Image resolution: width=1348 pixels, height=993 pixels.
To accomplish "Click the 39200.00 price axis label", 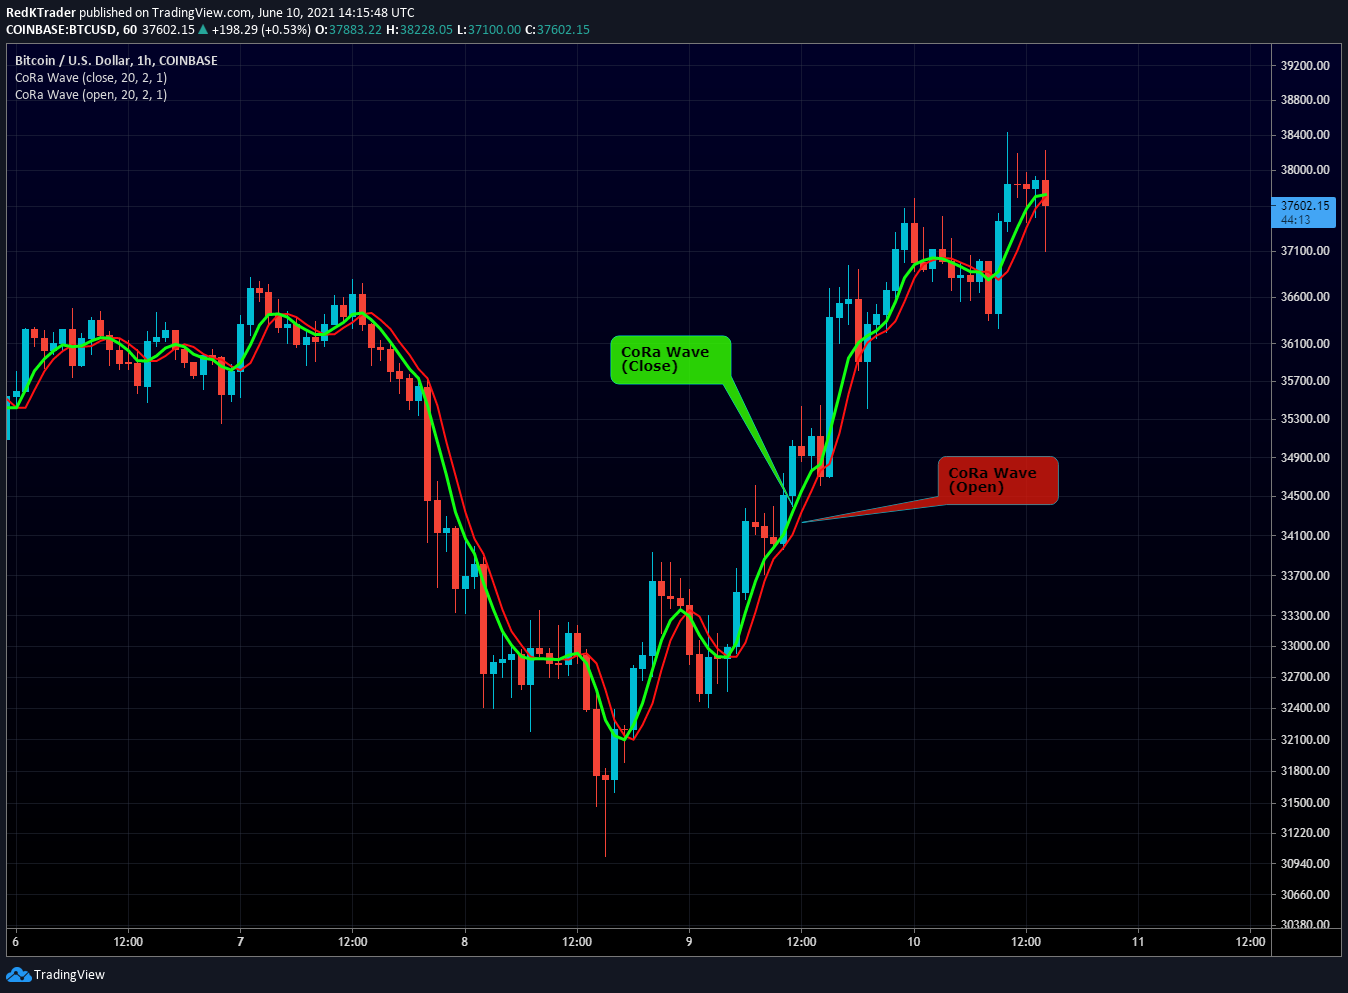I will pyautogui.click(x=1305, y=66).
